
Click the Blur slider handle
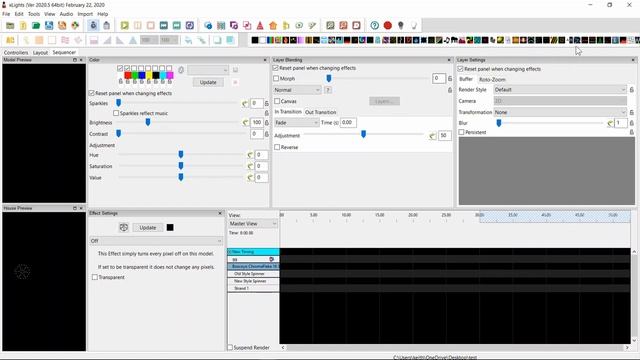click(x=499, y=123)
